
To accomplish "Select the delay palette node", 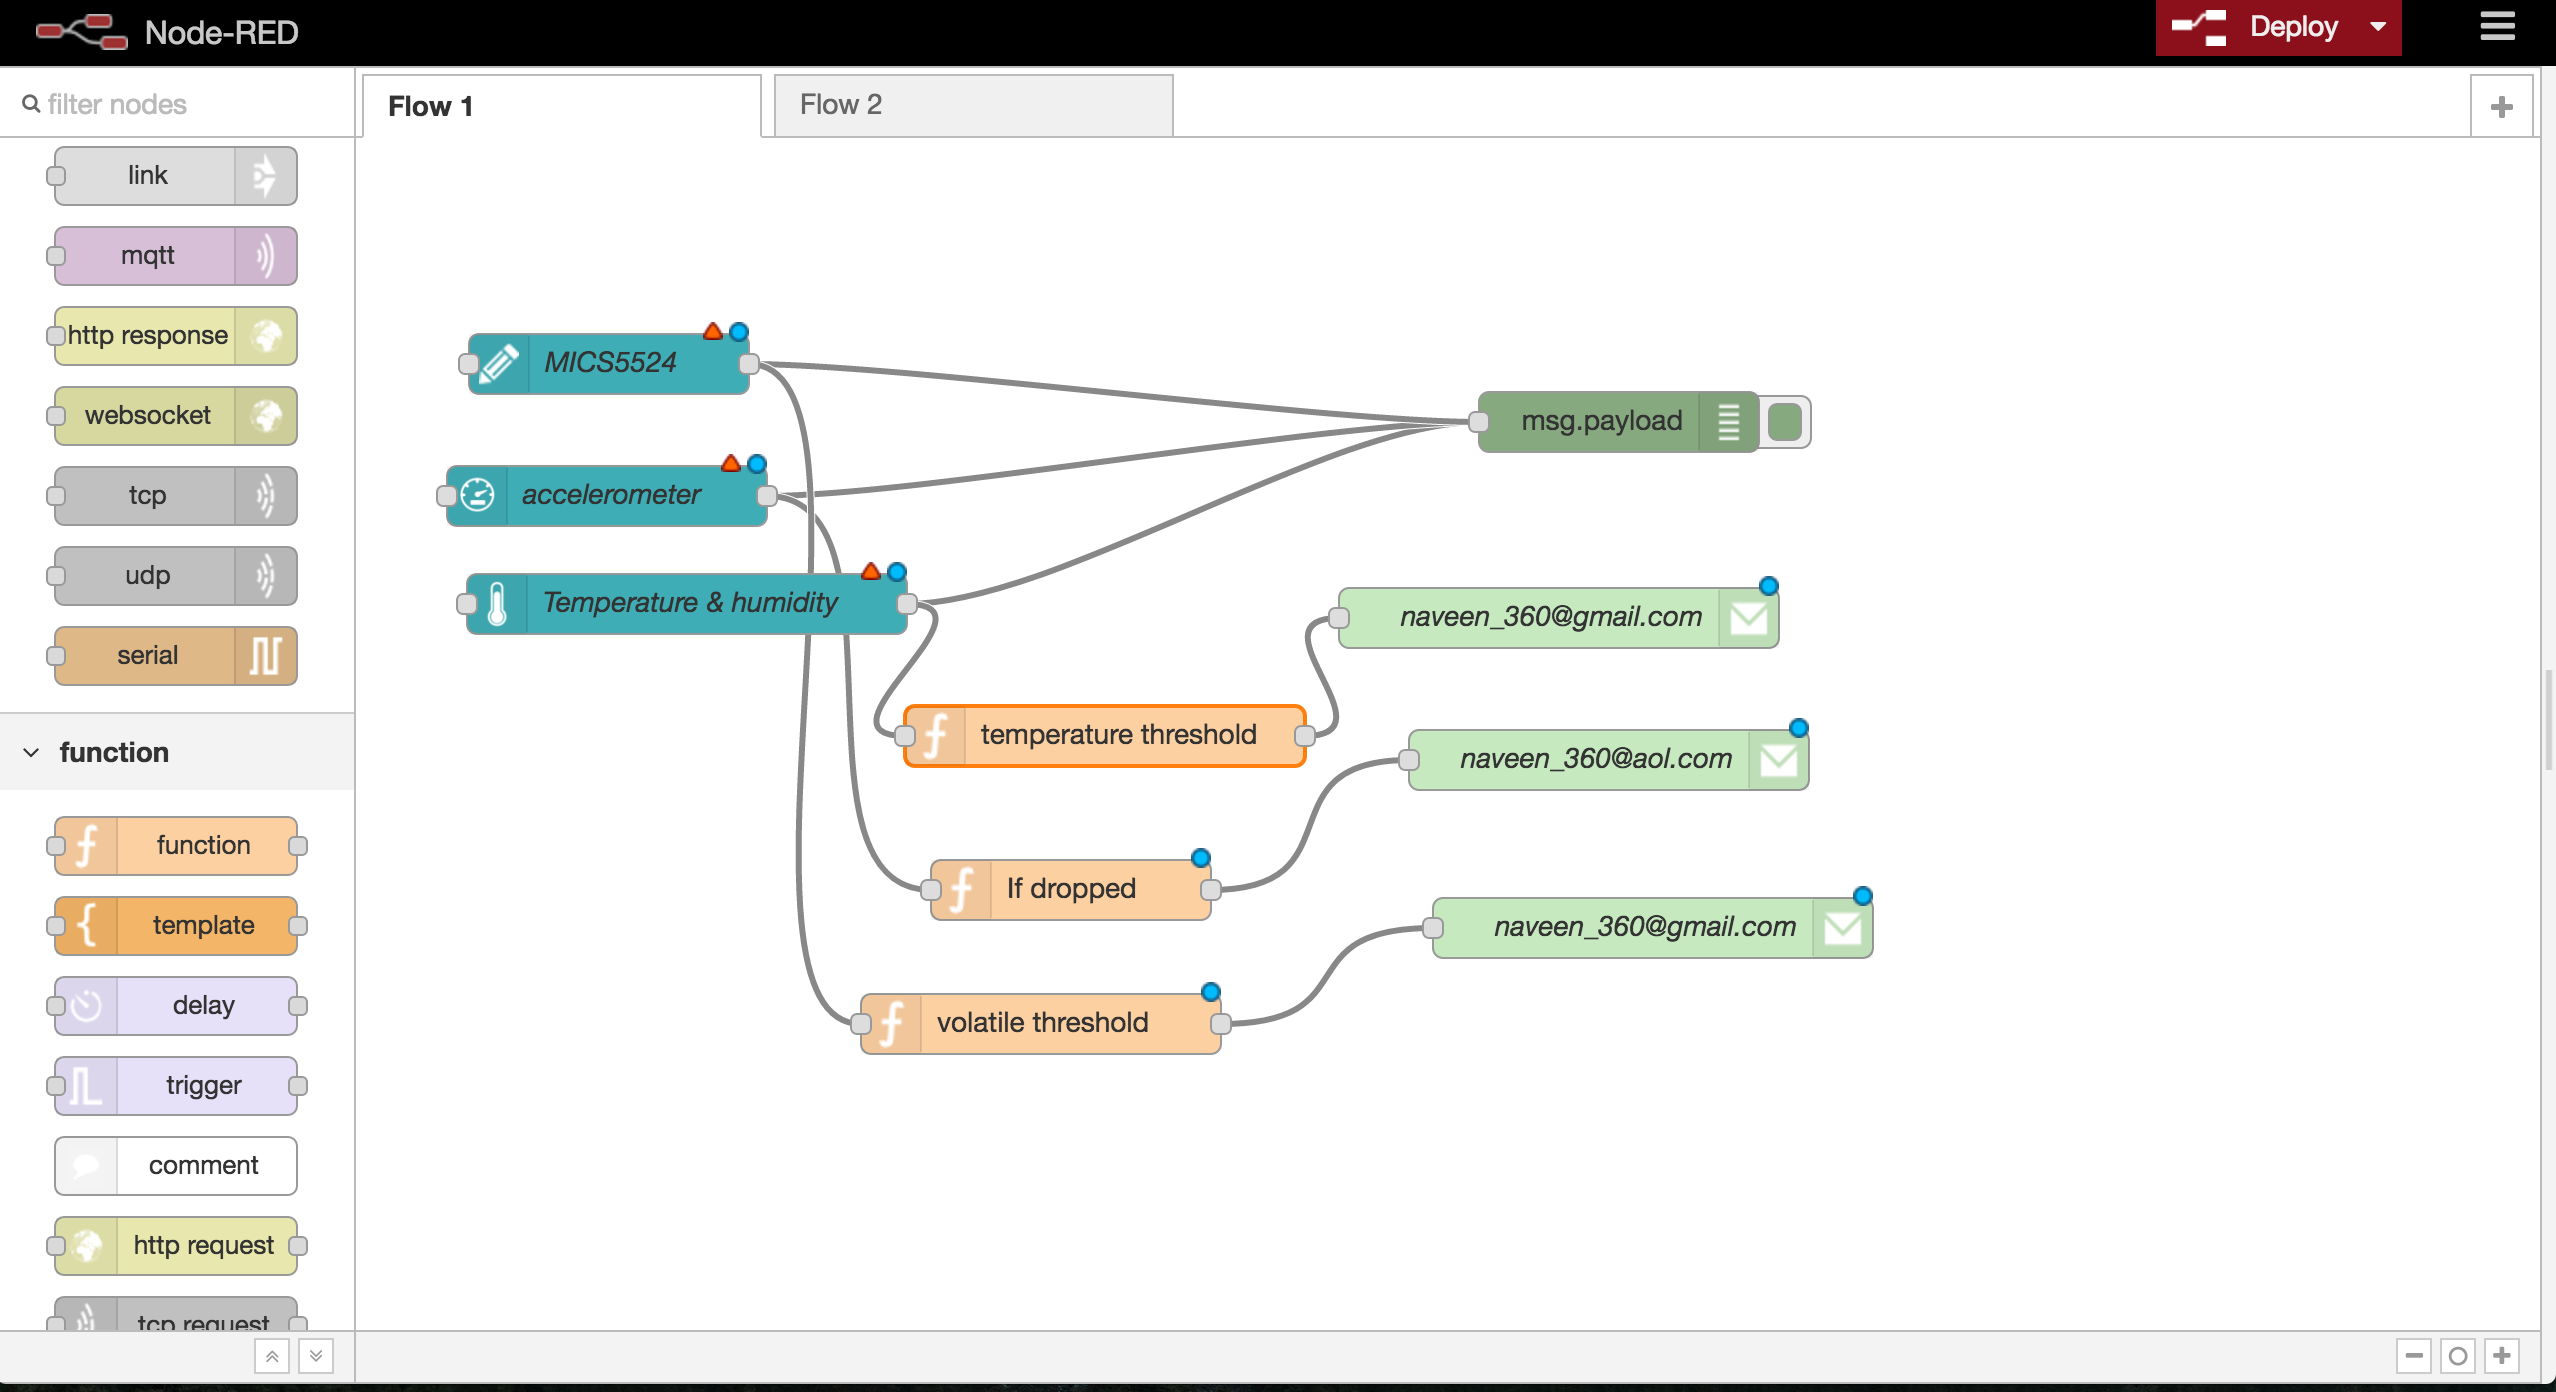I will pos(176,1005).
